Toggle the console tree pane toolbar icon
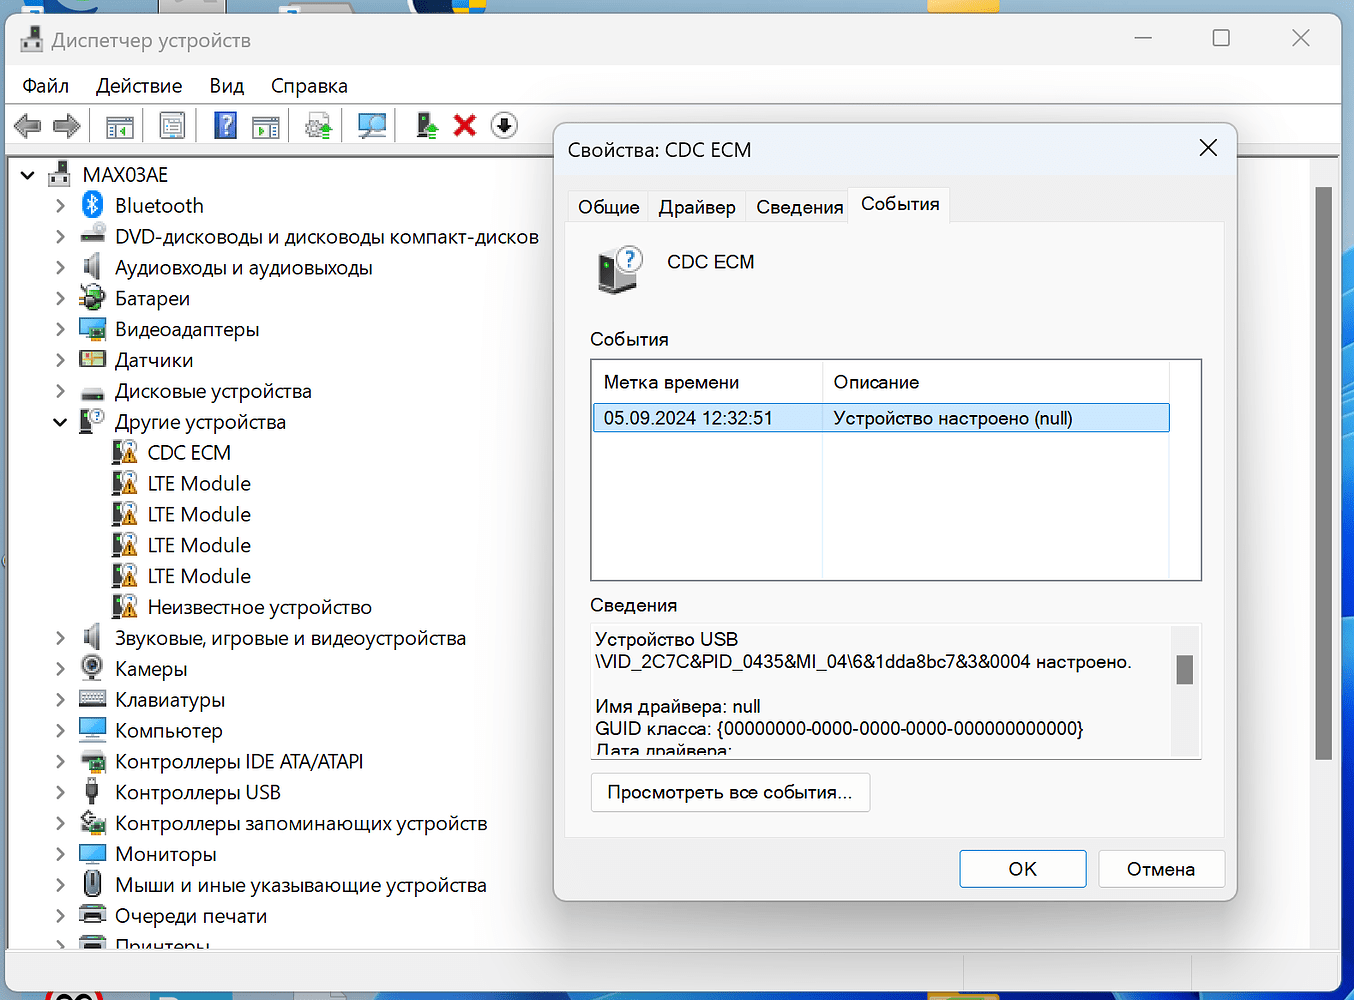 pyautogui.click(x=119, y=126)
